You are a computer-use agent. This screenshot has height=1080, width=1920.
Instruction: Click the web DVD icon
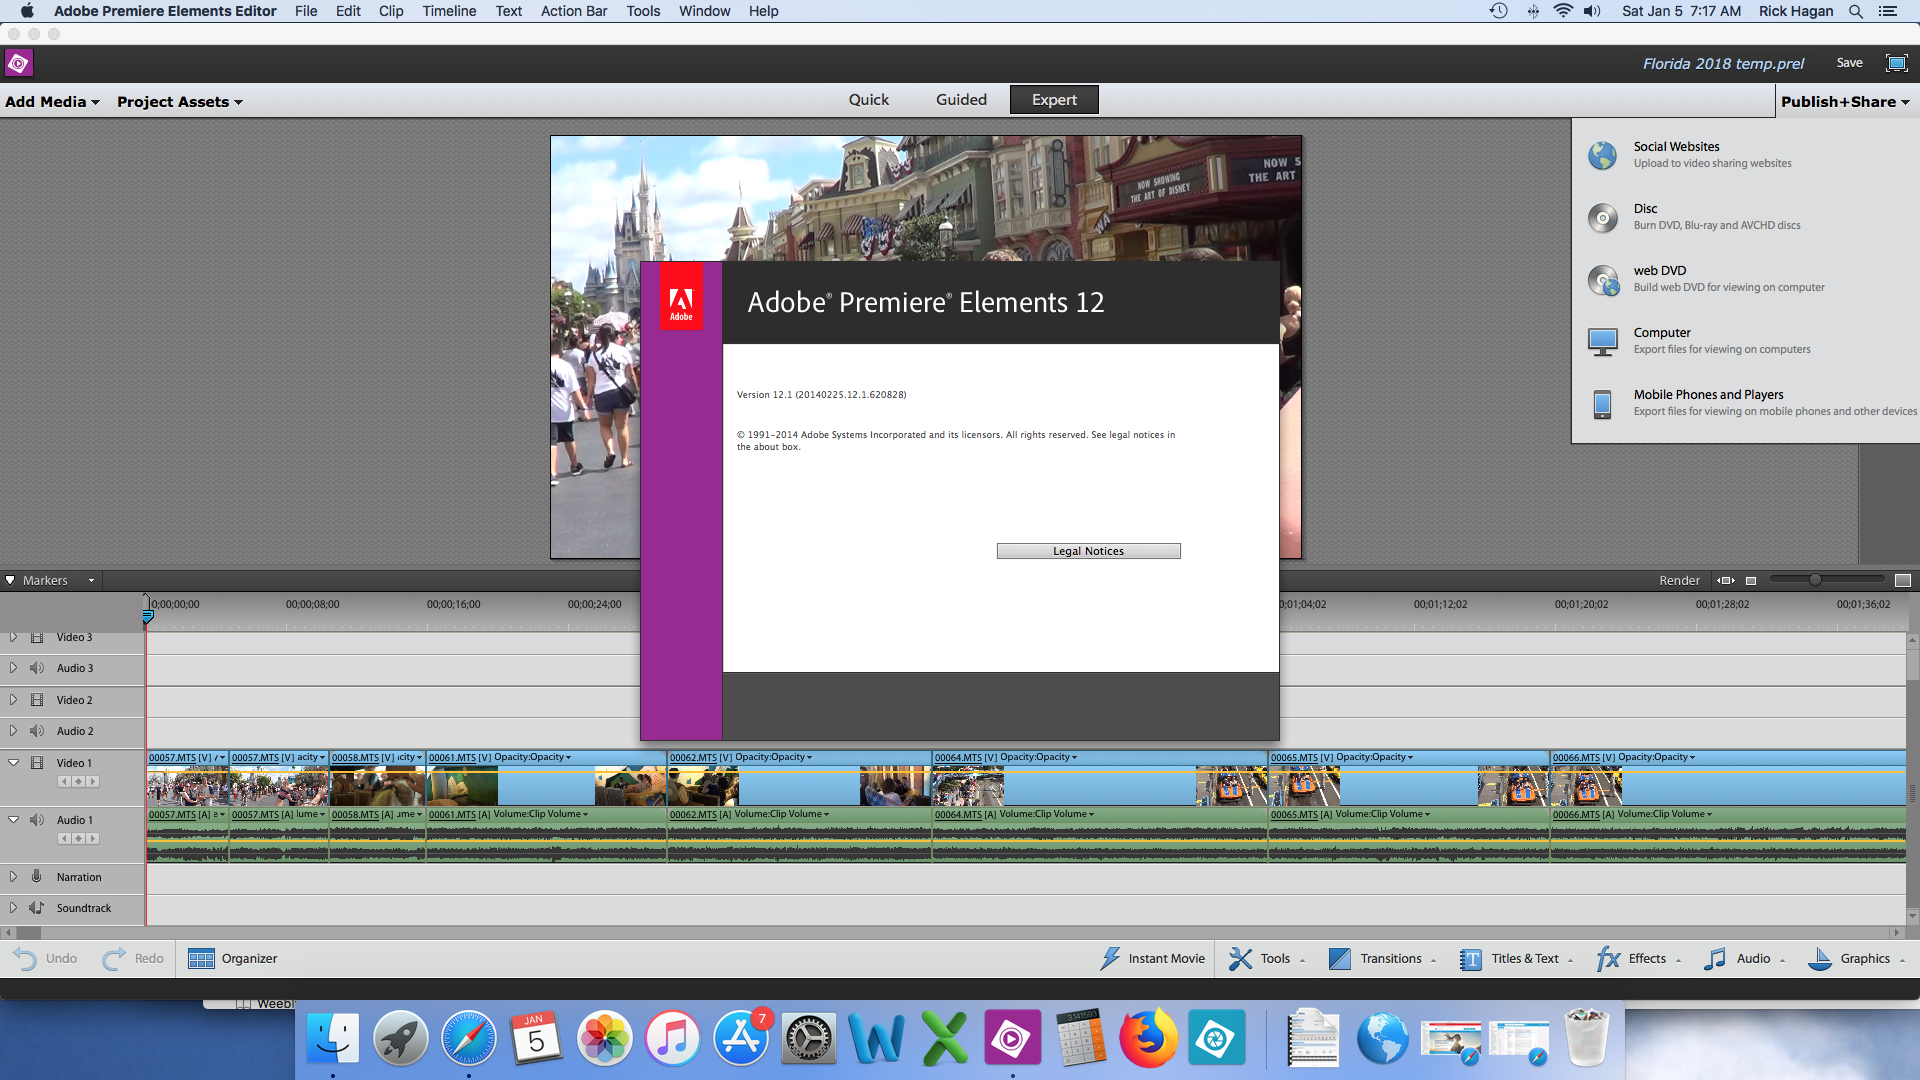1603,280
